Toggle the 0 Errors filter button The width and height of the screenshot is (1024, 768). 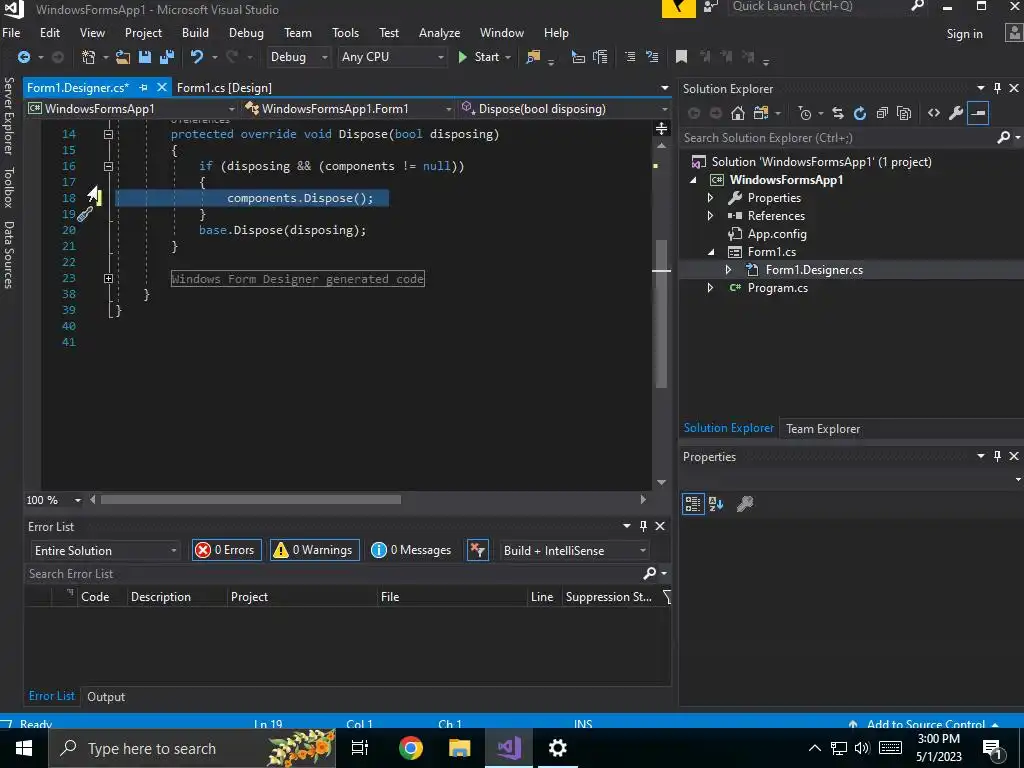[x=227, y=550]
